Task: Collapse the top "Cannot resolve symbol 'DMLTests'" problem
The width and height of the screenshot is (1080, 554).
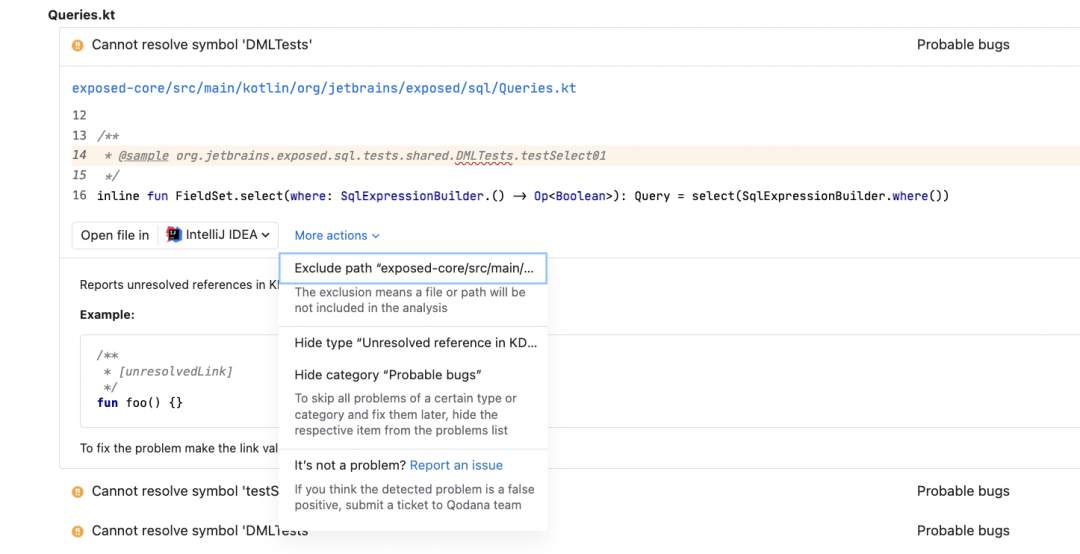Action: pos(202,45)
